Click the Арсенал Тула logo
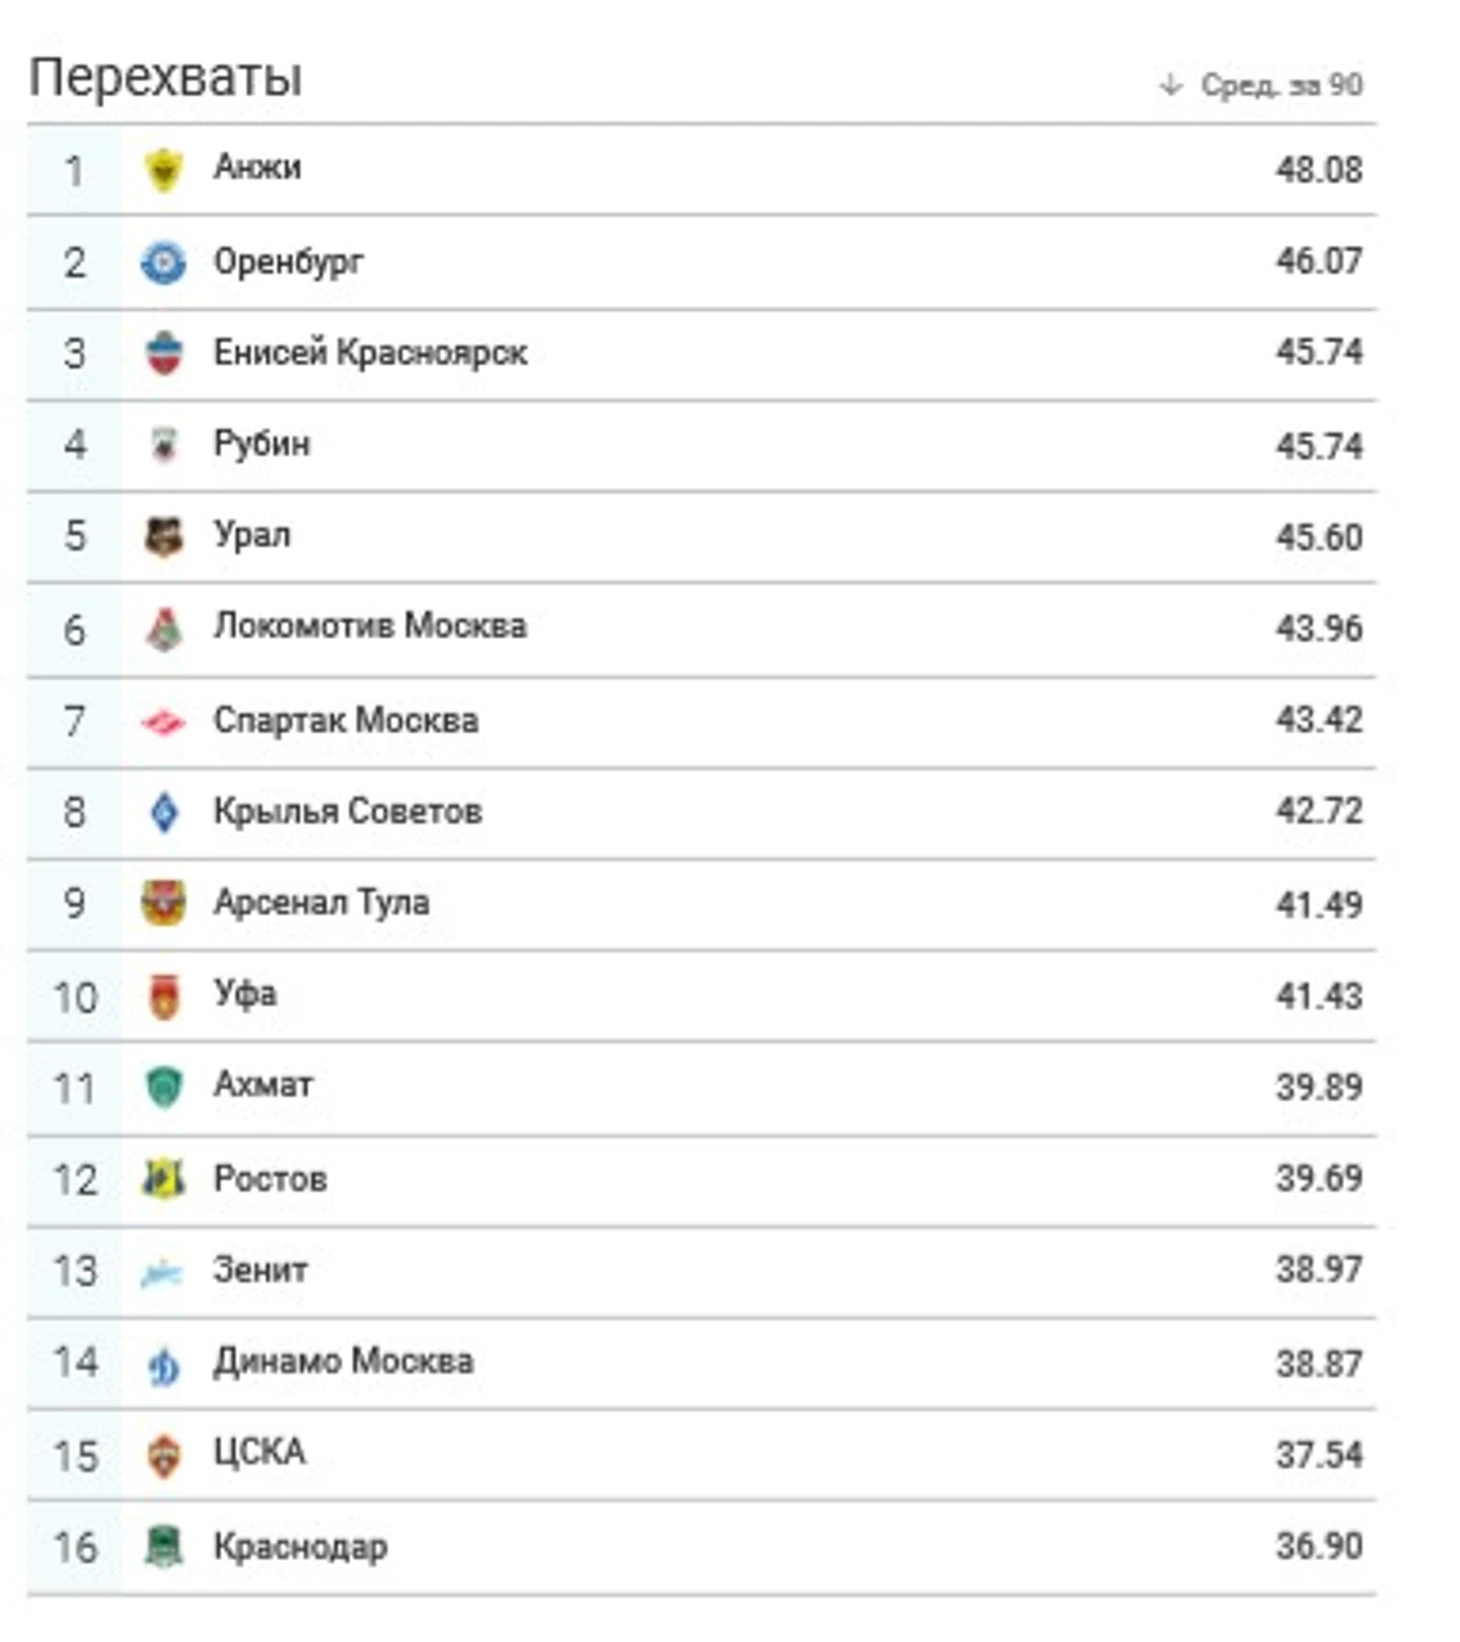The height and width of the screenshot is (1642, 1460). click(x=163, y=903)
